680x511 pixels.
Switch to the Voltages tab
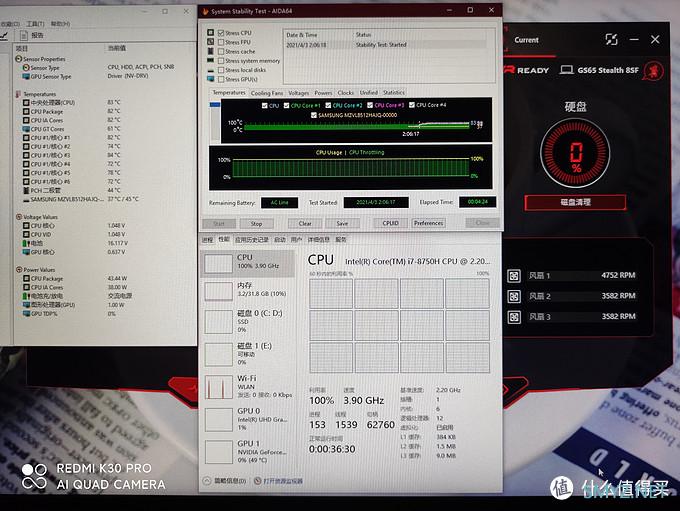pyautogui.click(x=299, y=93)
